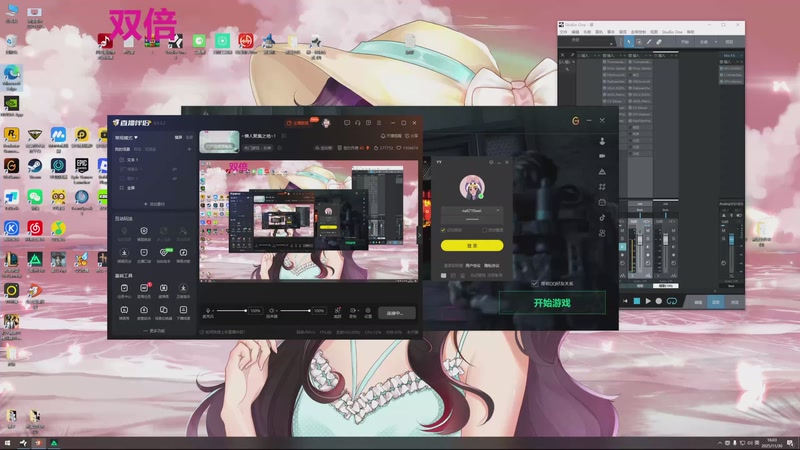Click play in Studio One transport
This screenshot has height=450, width=800.
pos(648,301)
